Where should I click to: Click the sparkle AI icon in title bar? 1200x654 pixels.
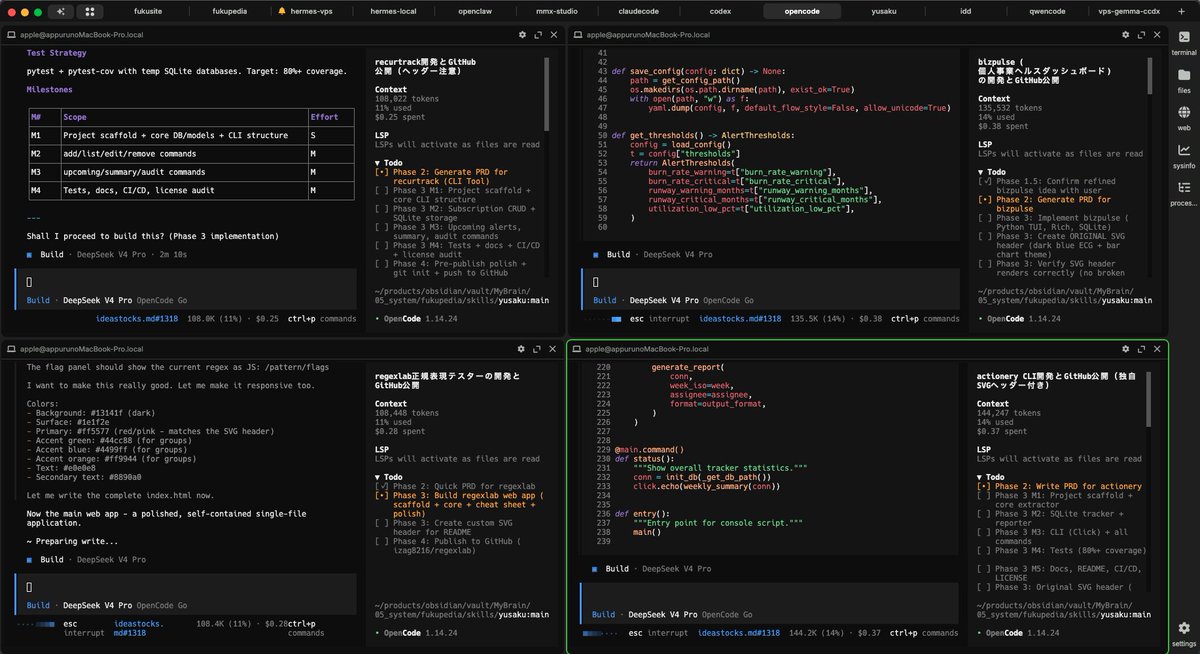62,12
